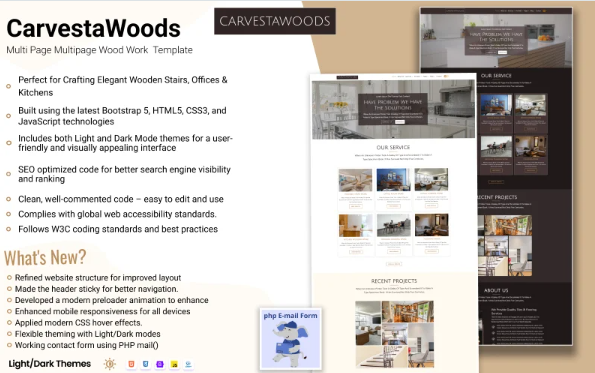This screenshot has height=373, width=595.
Task: Open the blue-wall service card in the dark preview
Action: [x=496, y=113]
